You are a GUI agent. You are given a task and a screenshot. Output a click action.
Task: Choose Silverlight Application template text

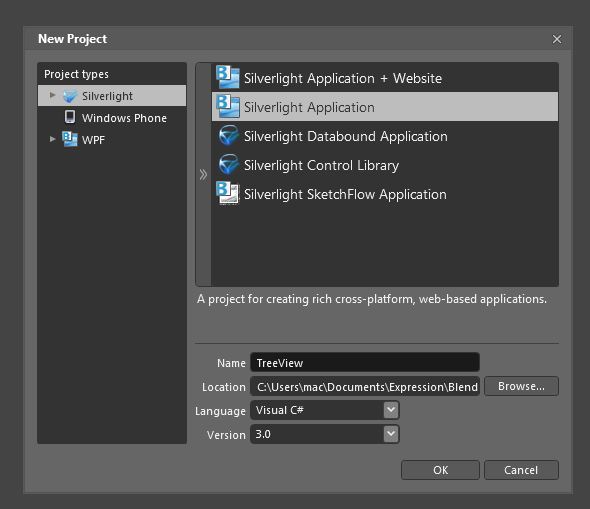pos(309,108)
